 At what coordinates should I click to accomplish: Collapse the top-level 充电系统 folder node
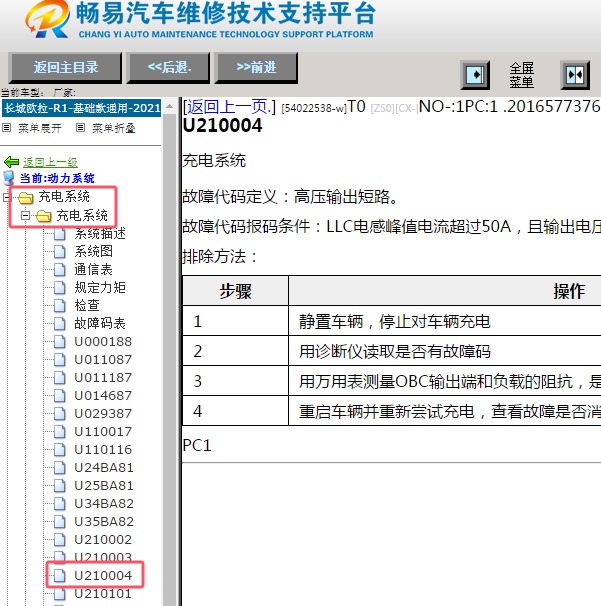point(6,197)
